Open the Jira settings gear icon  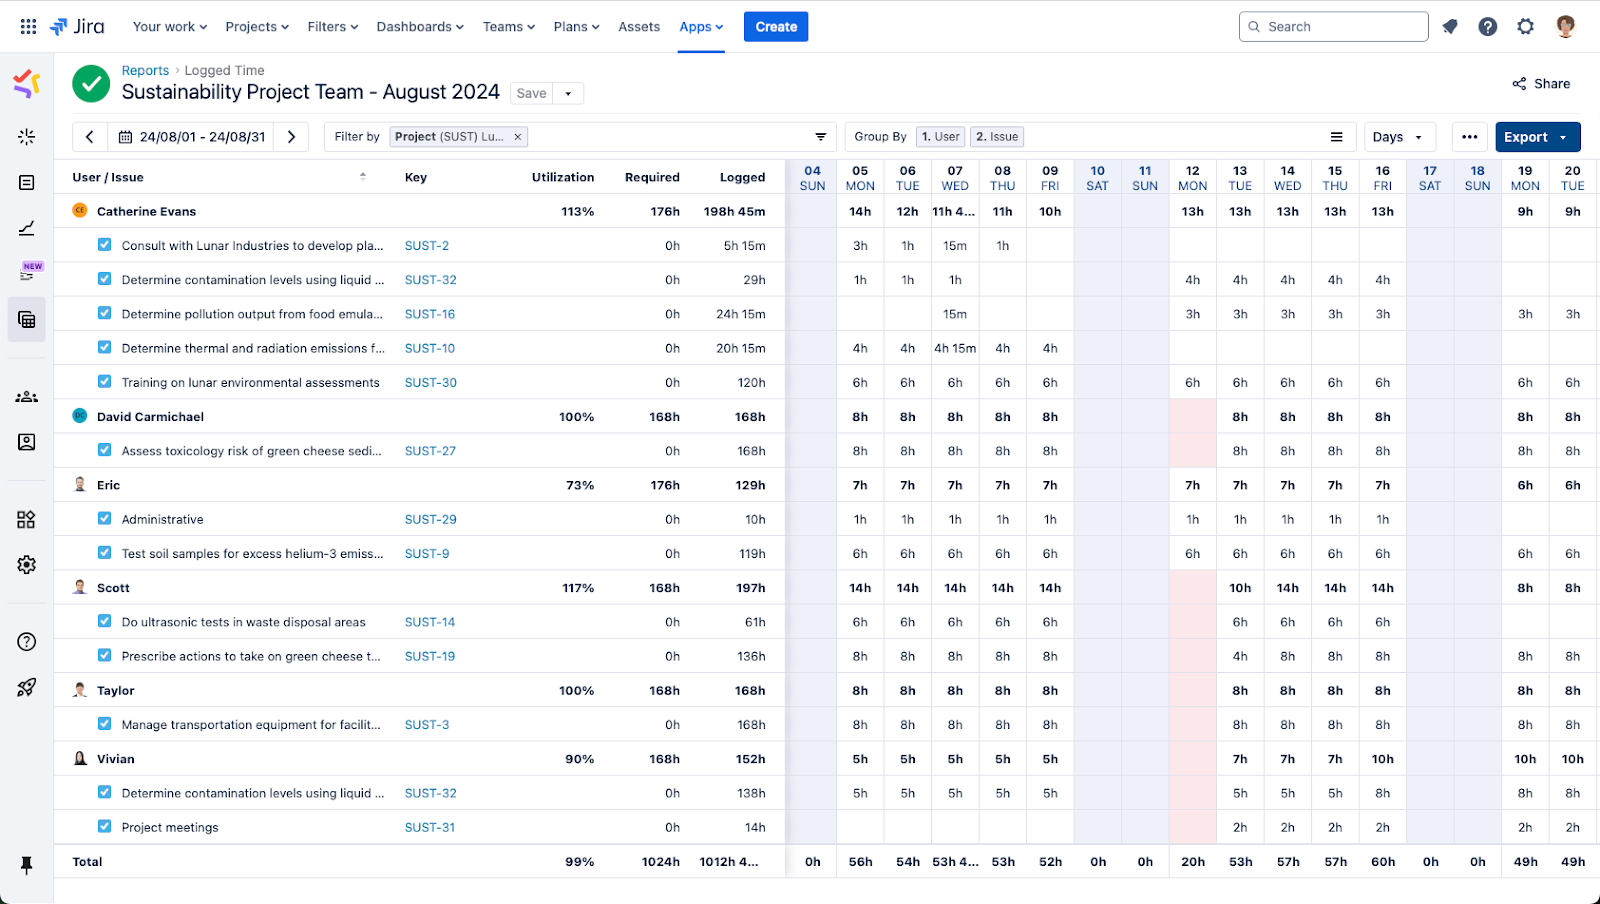tap(1525, 27)
